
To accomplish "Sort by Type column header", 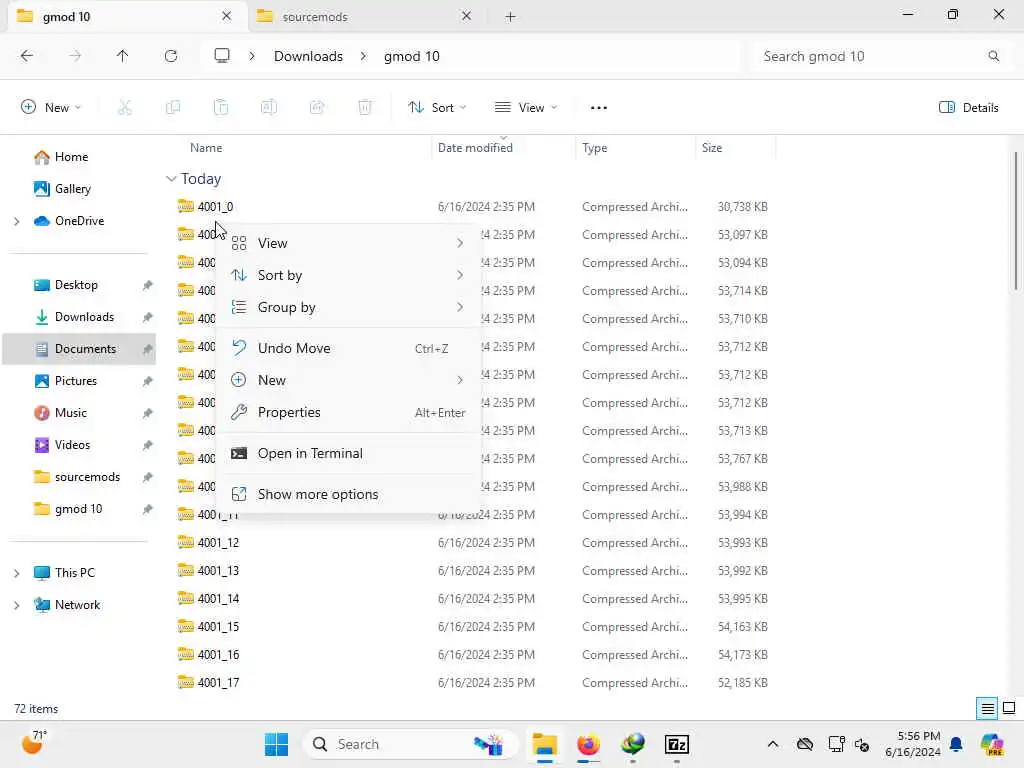I will tap(594, 148).
